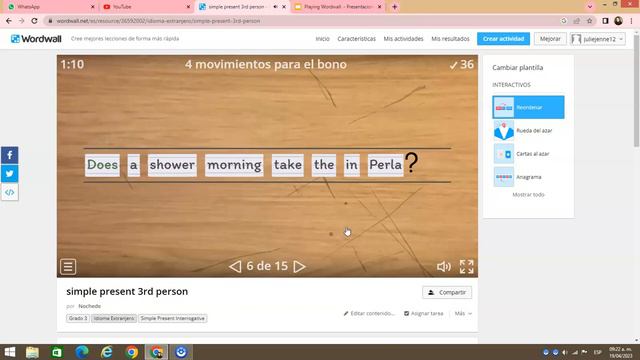Mute audio on simple present tab
The image size is (640, 360).
pyautogui.click(x=275, y=7)
